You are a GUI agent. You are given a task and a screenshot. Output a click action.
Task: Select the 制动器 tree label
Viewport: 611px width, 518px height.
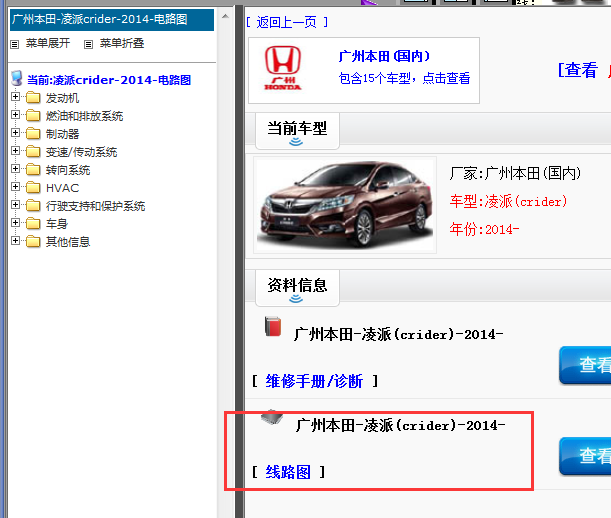(x=62, y=134)
